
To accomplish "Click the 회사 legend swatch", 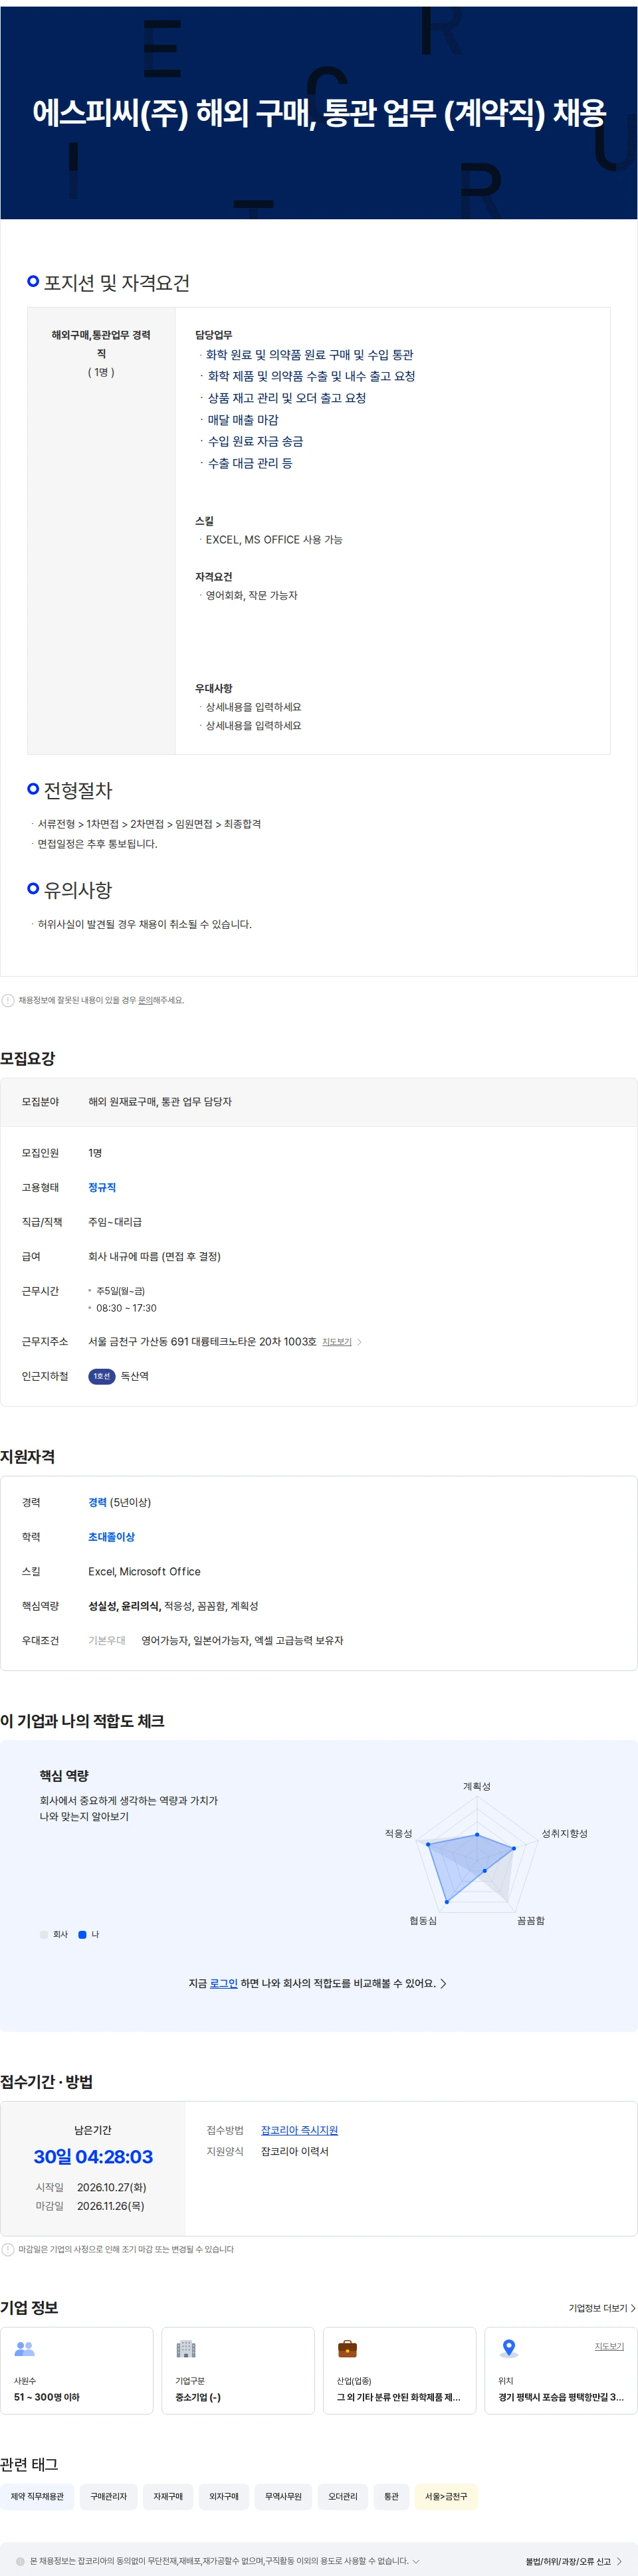I will (x=43, y=1935).
